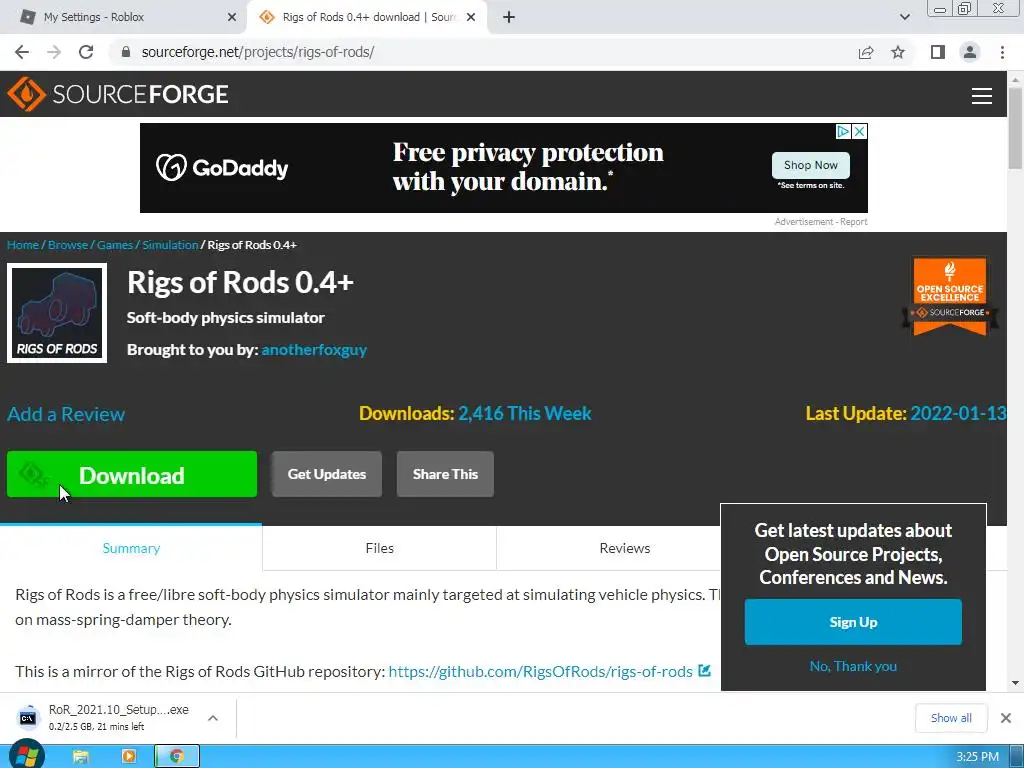This screenshot has width=1024, height=768.
Task: Open the Games breadcrumb link
Action: pyautogui.click(x=115, y=245)
